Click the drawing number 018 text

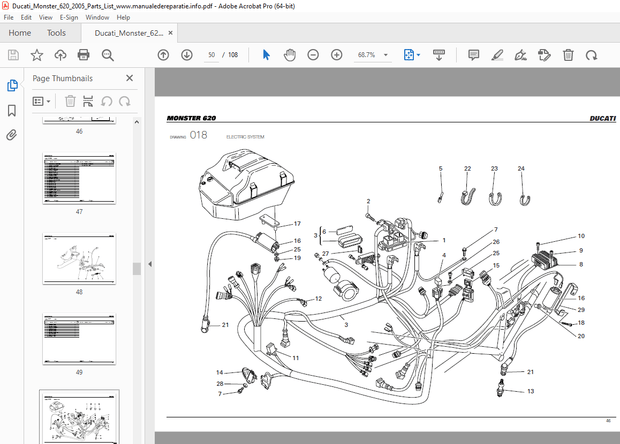(198, 135)
